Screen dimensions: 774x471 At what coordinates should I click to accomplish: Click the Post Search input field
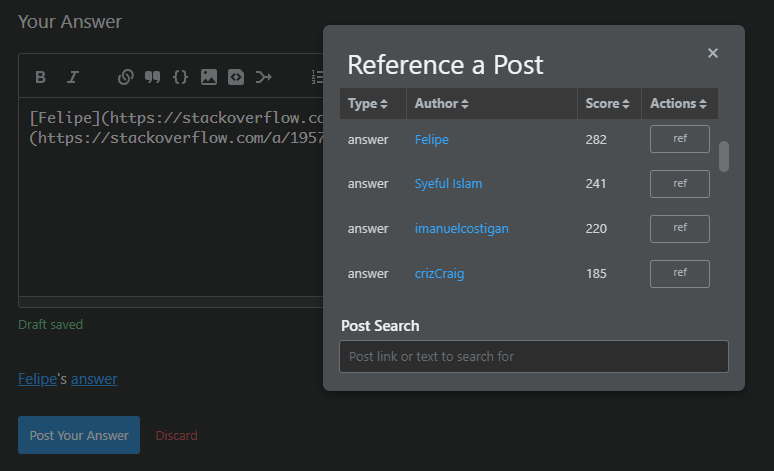tap(533, 356)
